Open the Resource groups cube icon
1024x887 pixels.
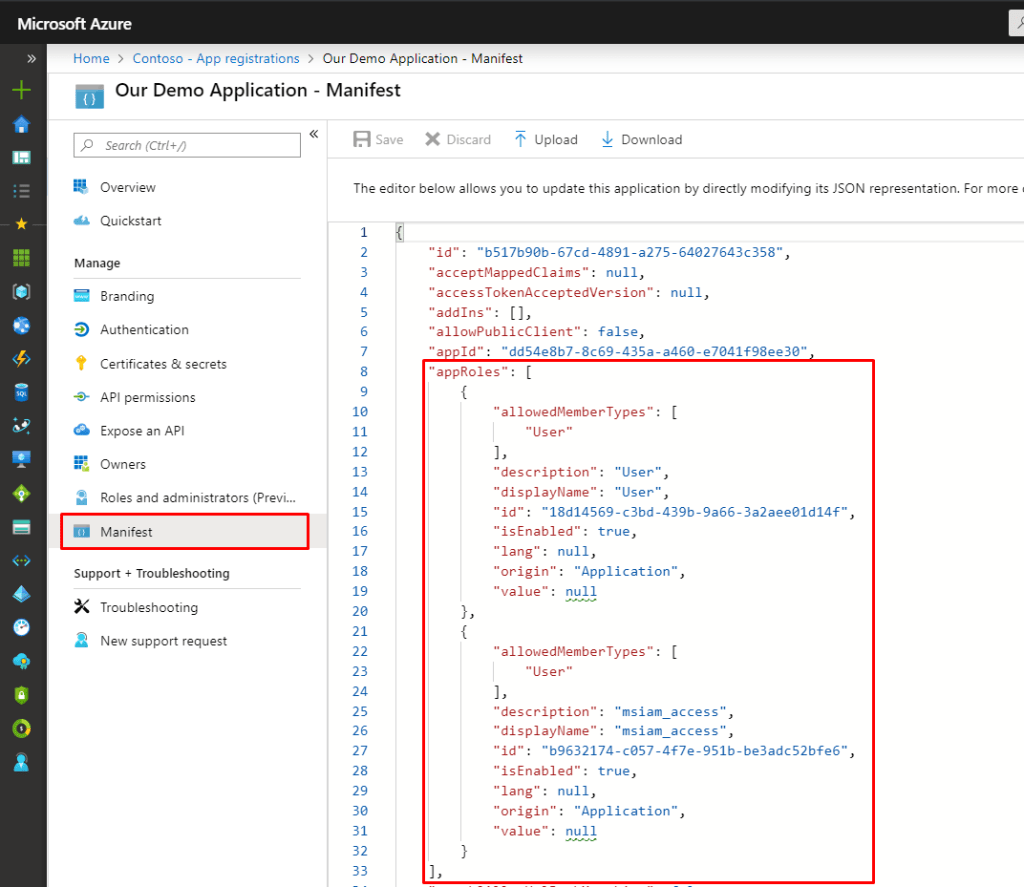[22, 291]
